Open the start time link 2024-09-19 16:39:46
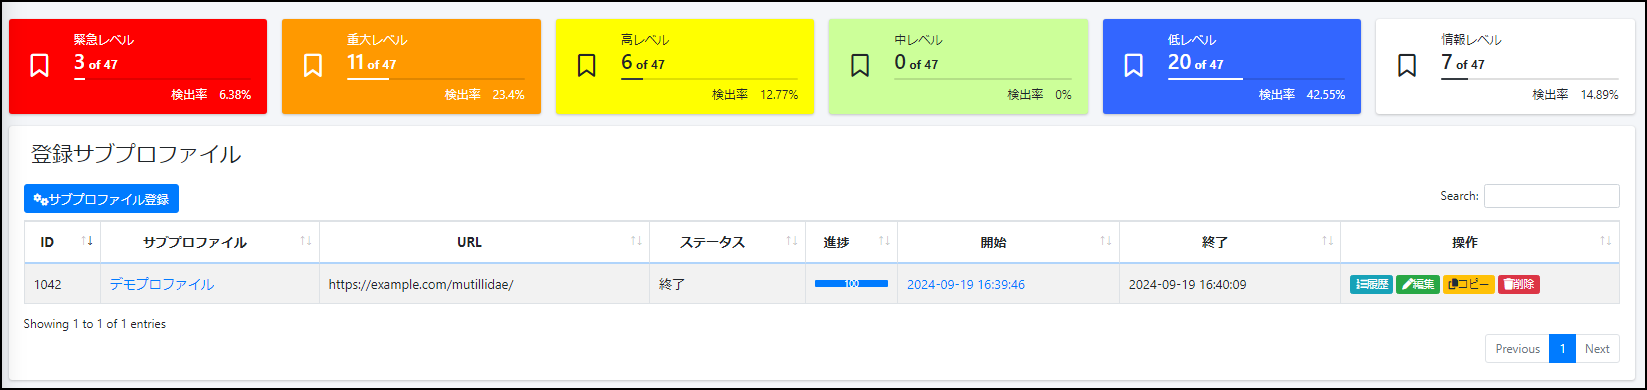 (966, 284)
